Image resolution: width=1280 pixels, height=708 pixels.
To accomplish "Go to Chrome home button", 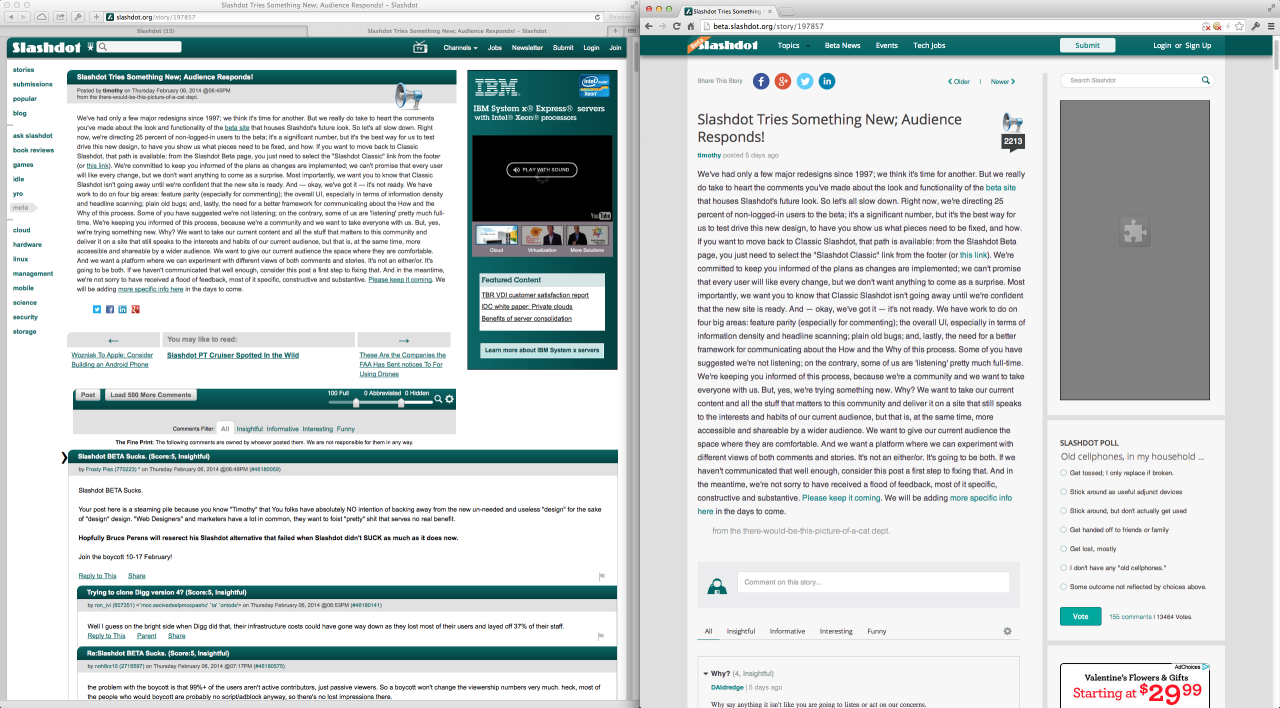I will click(690, 26).
